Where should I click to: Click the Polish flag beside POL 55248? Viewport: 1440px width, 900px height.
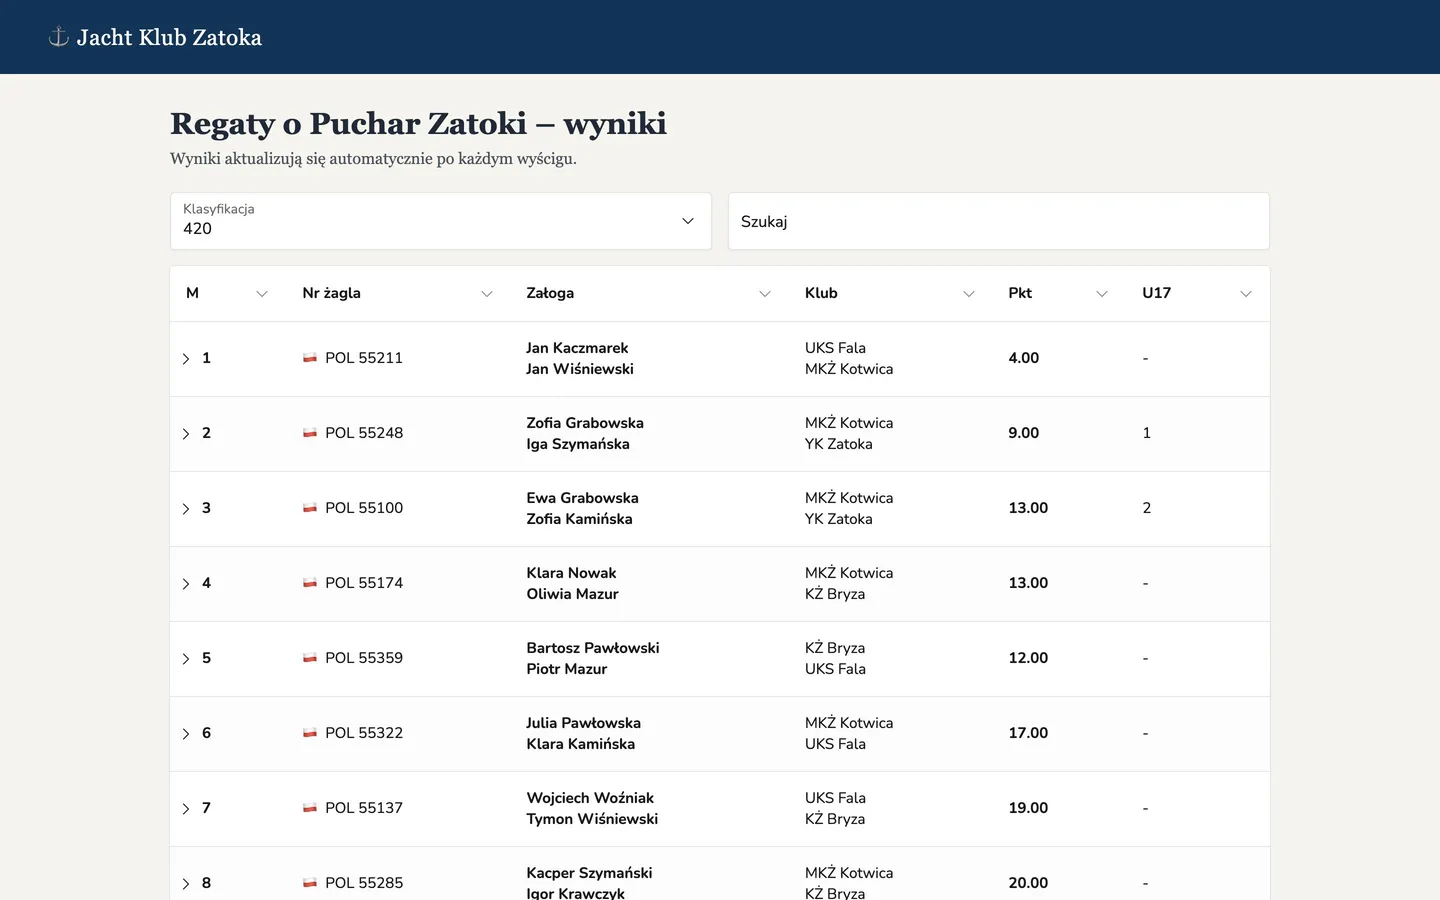tap(310, 433)
